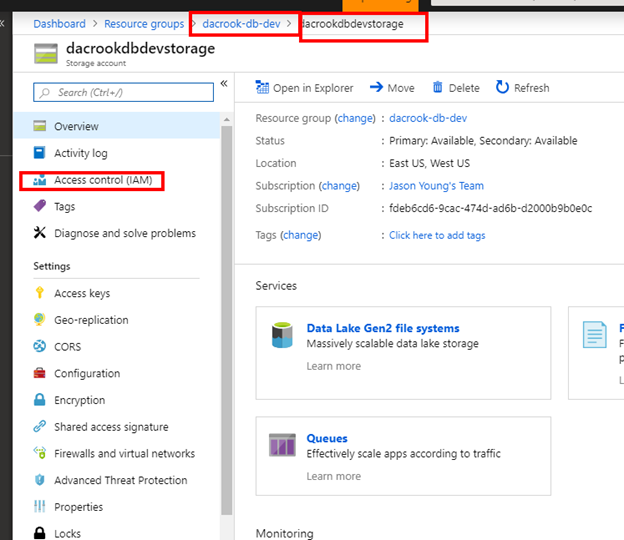The height and width of the screenshot is (540, 624).
Task: Go to Dashboard breadcrumb
Action: [x=59, y=24]
